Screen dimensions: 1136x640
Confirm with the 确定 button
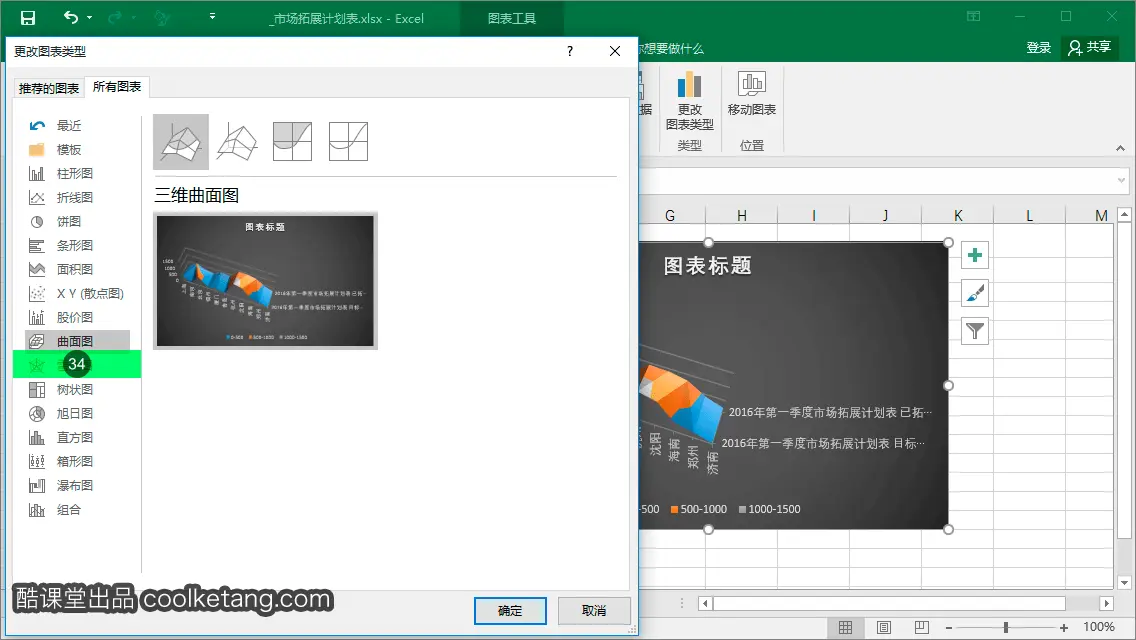510,610
